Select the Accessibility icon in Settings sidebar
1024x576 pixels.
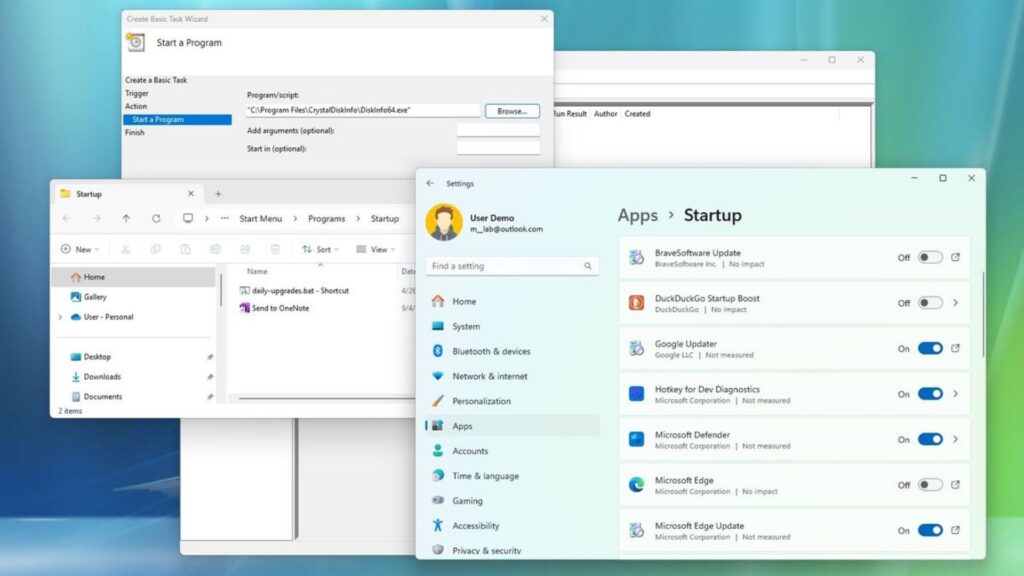tap(437, 525)
